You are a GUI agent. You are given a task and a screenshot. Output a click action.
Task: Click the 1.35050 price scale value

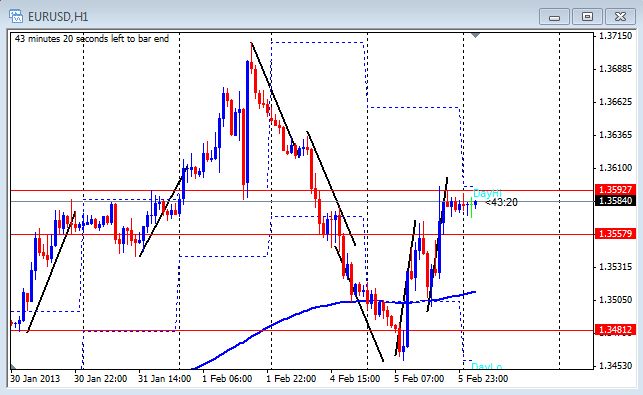[x=616, y=300]
